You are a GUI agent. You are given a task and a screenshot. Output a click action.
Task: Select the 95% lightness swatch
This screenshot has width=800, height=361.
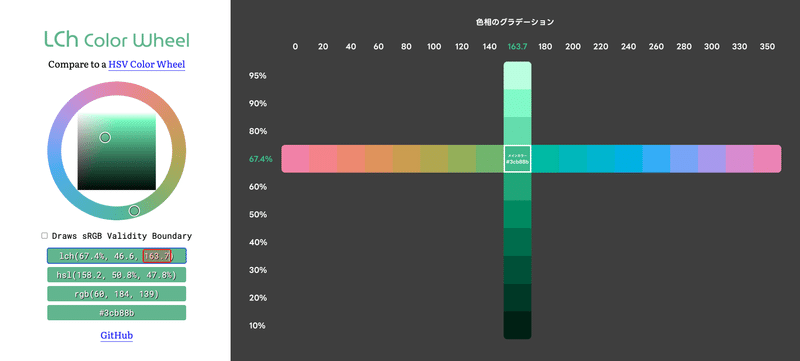517,75
